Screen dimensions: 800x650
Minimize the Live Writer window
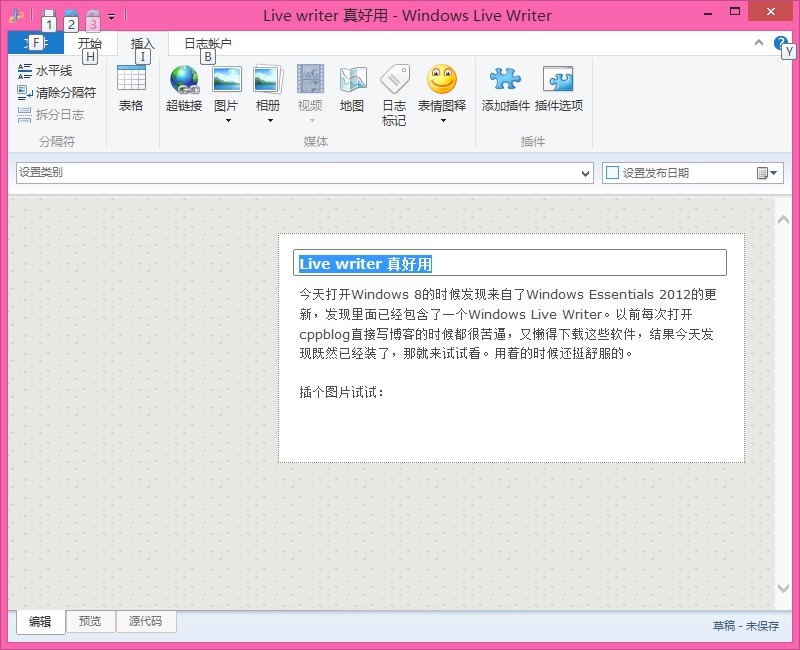[x=708, y=13]
